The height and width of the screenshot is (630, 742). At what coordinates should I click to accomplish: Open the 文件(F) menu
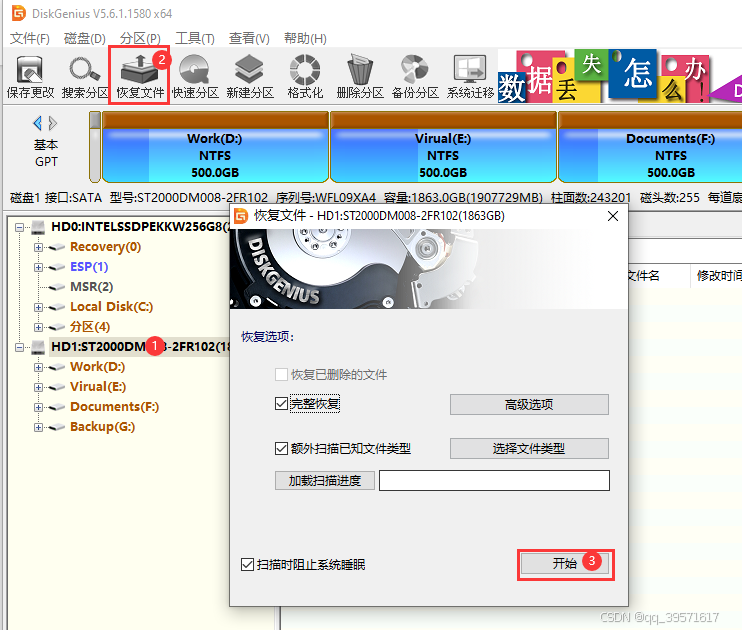tap(30, 38)
